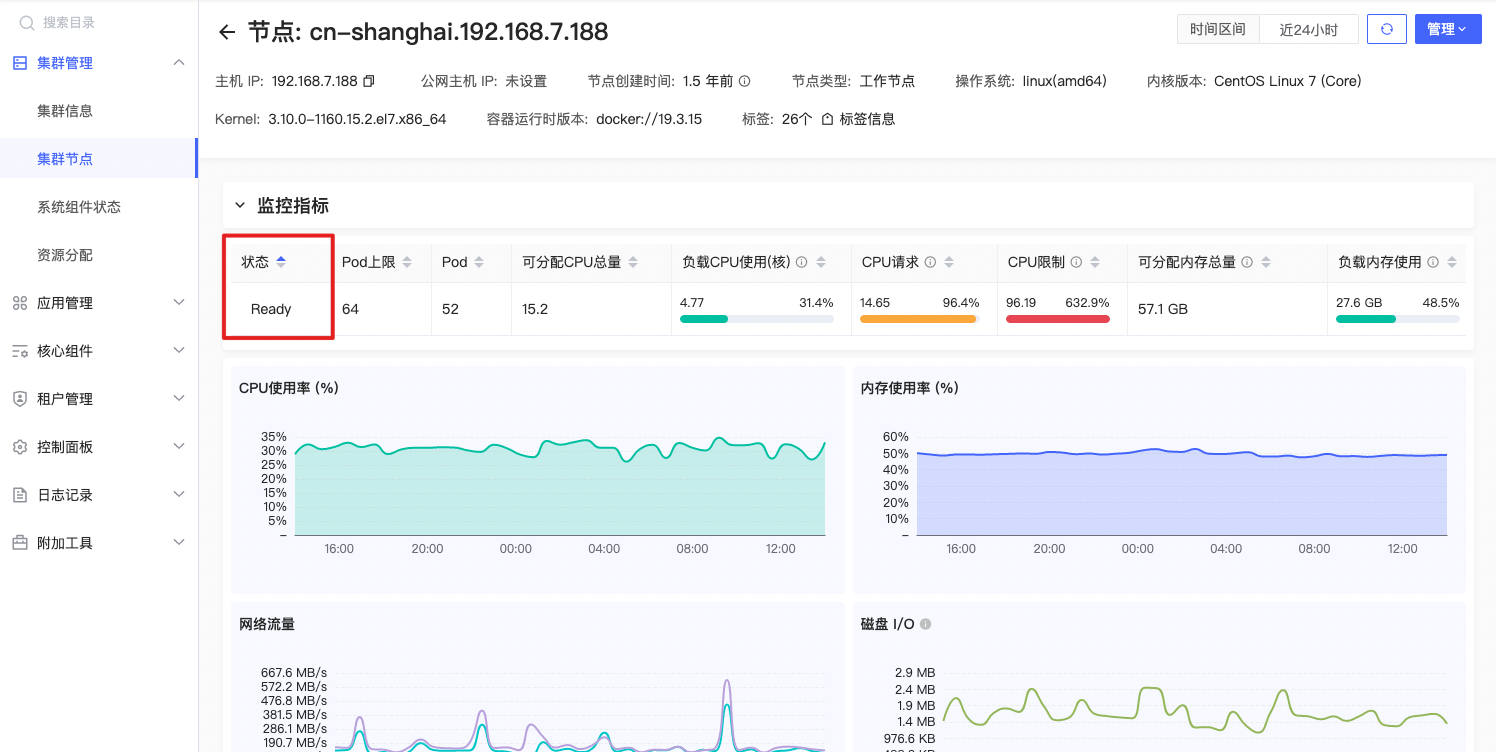Sort by CPU请求 column arrows
The width and height of the screenshot is (1496, 752).
click(948, 262)
